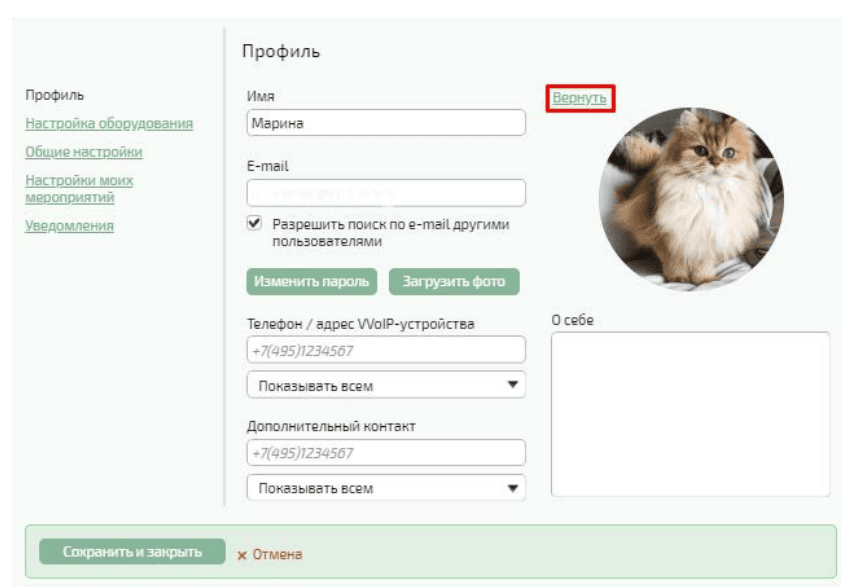Click the Дополнительный контакт number field
Viewport: 853px width, 587px height.
point(385,453)
